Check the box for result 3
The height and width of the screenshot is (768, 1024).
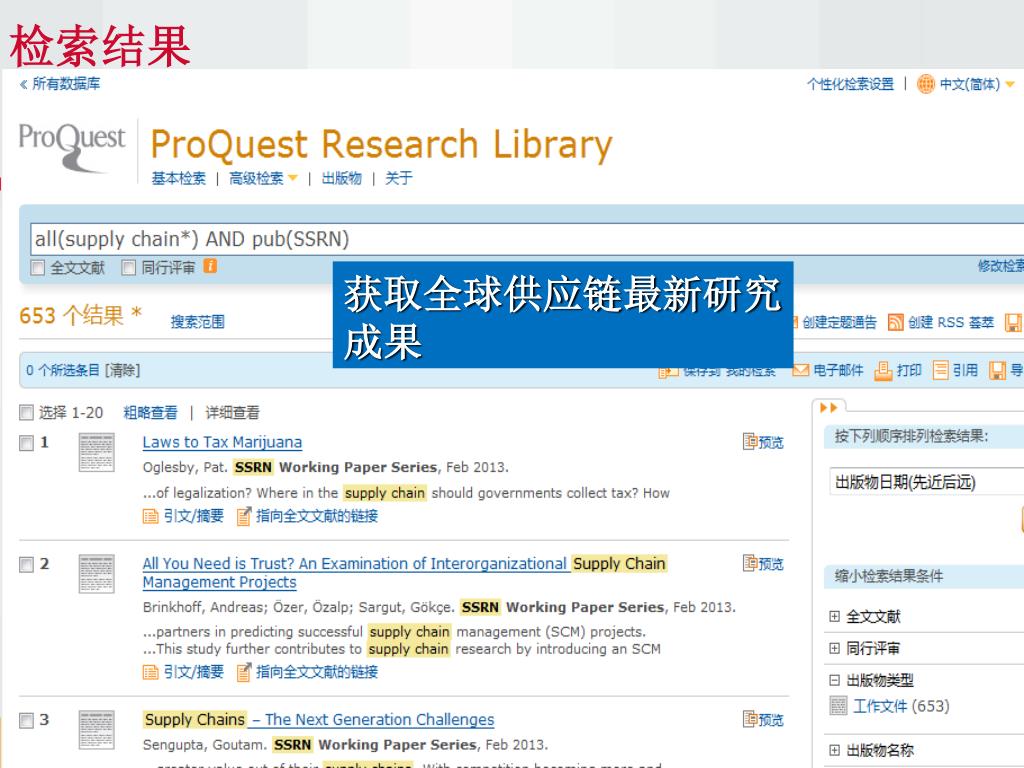click(26, 720)
